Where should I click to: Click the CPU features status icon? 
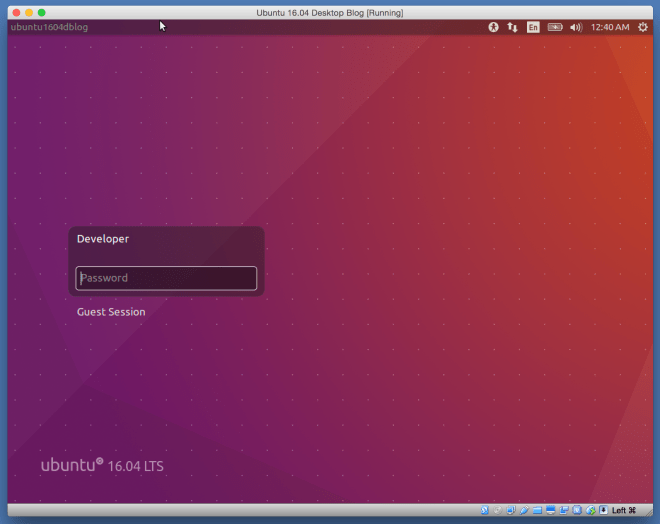577,510
